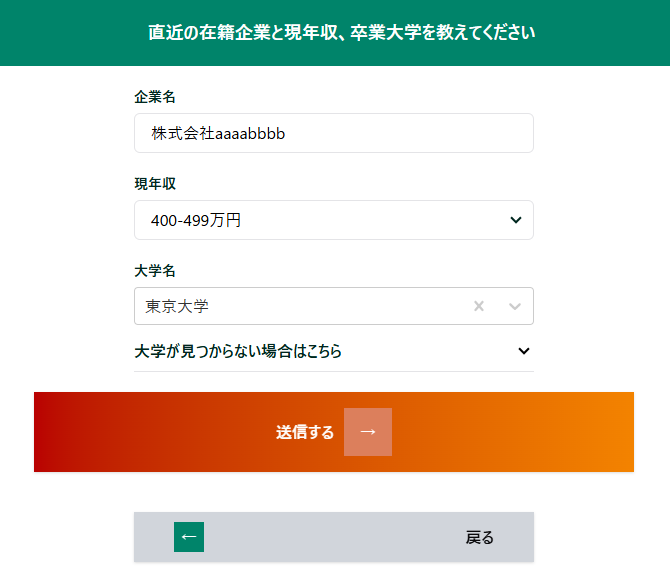Click the 大学名 field label
This screenshot has height=581, width=670.
pyautogui.click(x=155, y=271)
